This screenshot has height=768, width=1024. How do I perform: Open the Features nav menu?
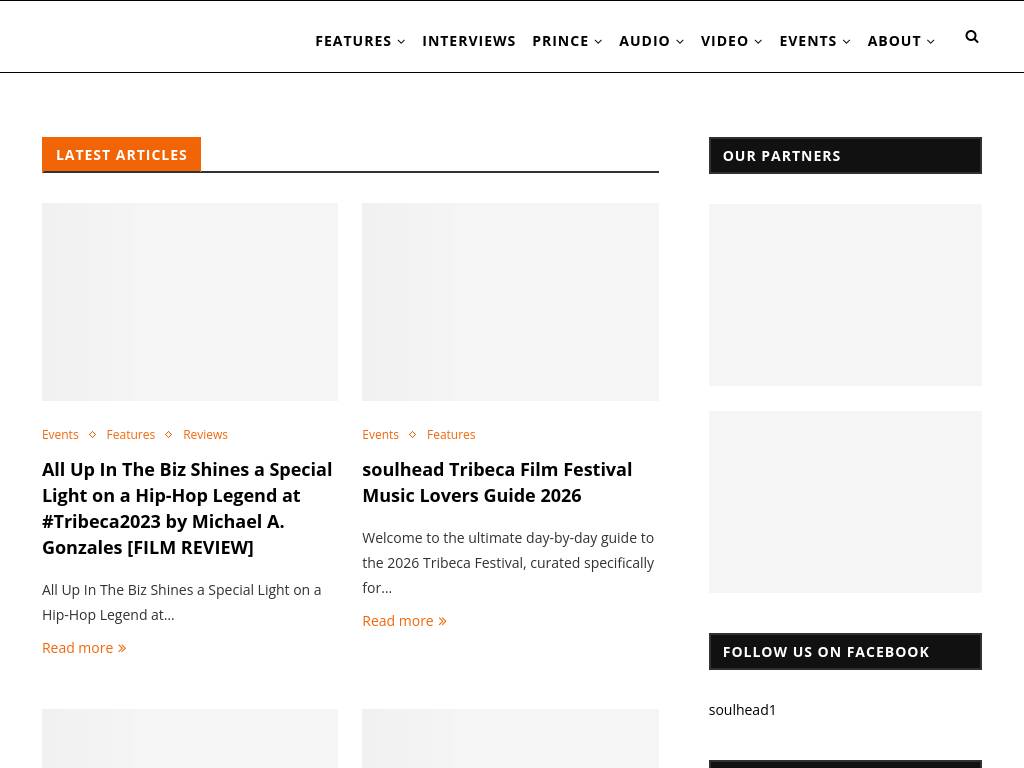(353, 41)
